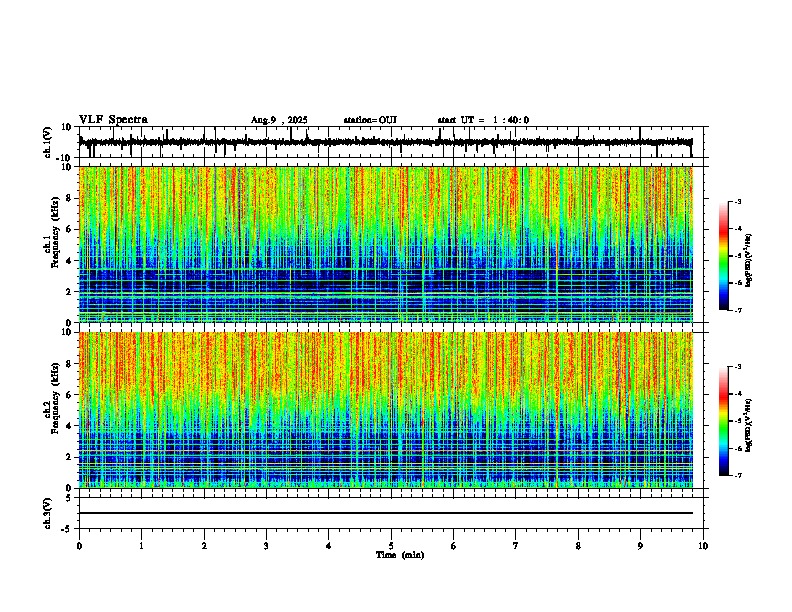Click the "-3" label on ch.2 color scale
Image resolution: width=792 pixels, height=612 pixels.
click(738, 367)
